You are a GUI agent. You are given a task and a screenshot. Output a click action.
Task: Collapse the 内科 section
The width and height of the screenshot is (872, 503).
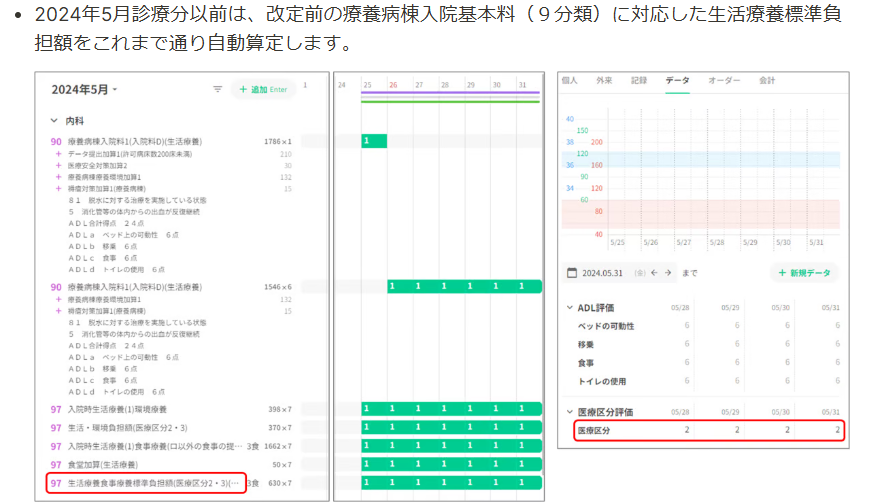pyautogui.click(x=54, y=121)
